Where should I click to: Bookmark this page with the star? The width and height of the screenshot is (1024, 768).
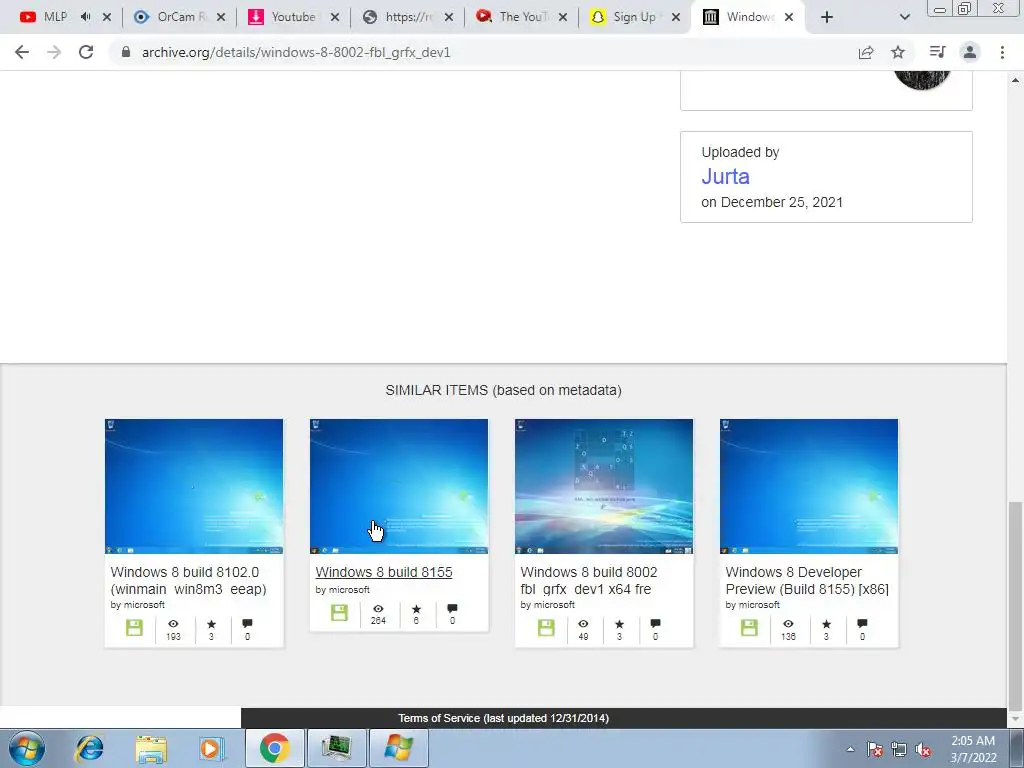pos(898,52)
